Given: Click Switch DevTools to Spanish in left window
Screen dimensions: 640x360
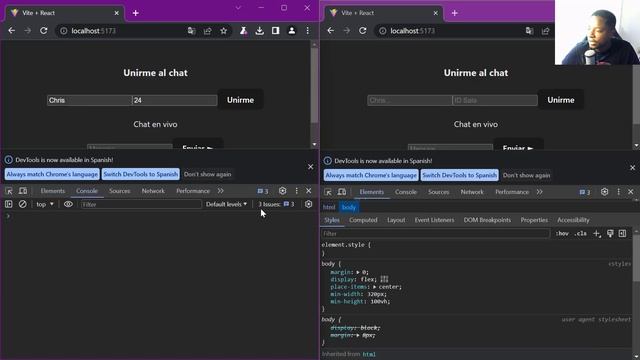Looking at the screenshot, I should (141, 174).
